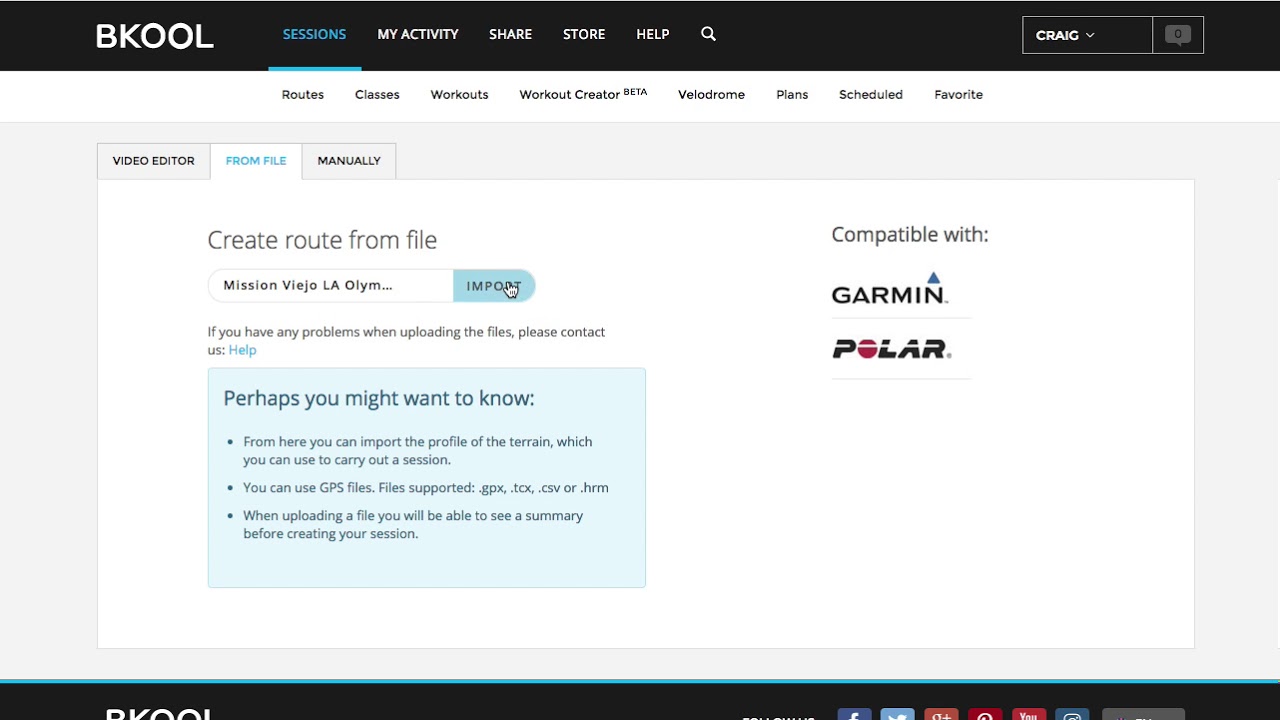Expand the CRAIG user account dropdown
Screen dimensions: 1280x720
(1087, 35)
